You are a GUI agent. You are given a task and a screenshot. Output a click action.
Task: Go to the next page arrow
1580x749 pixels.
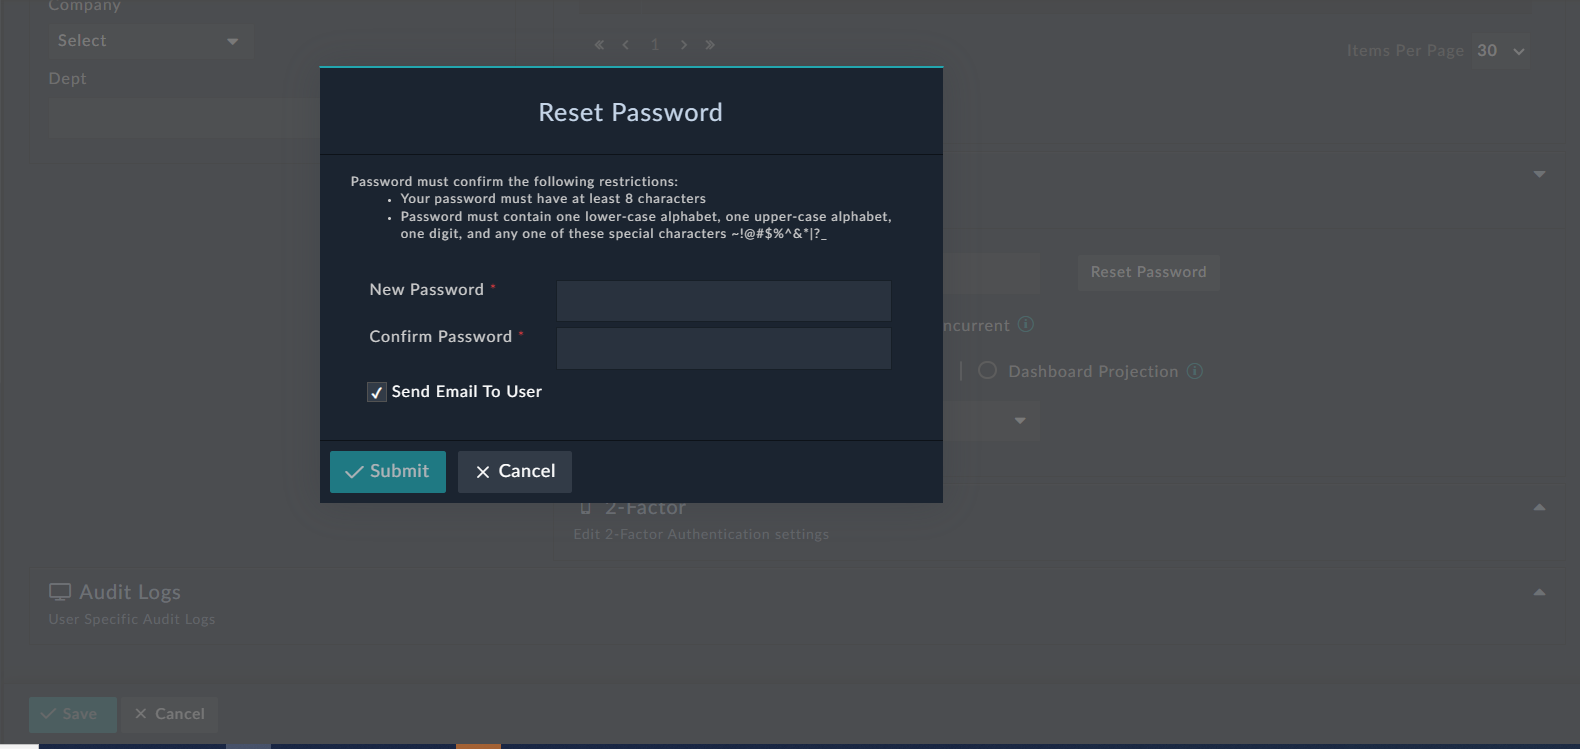pos(684,45)
